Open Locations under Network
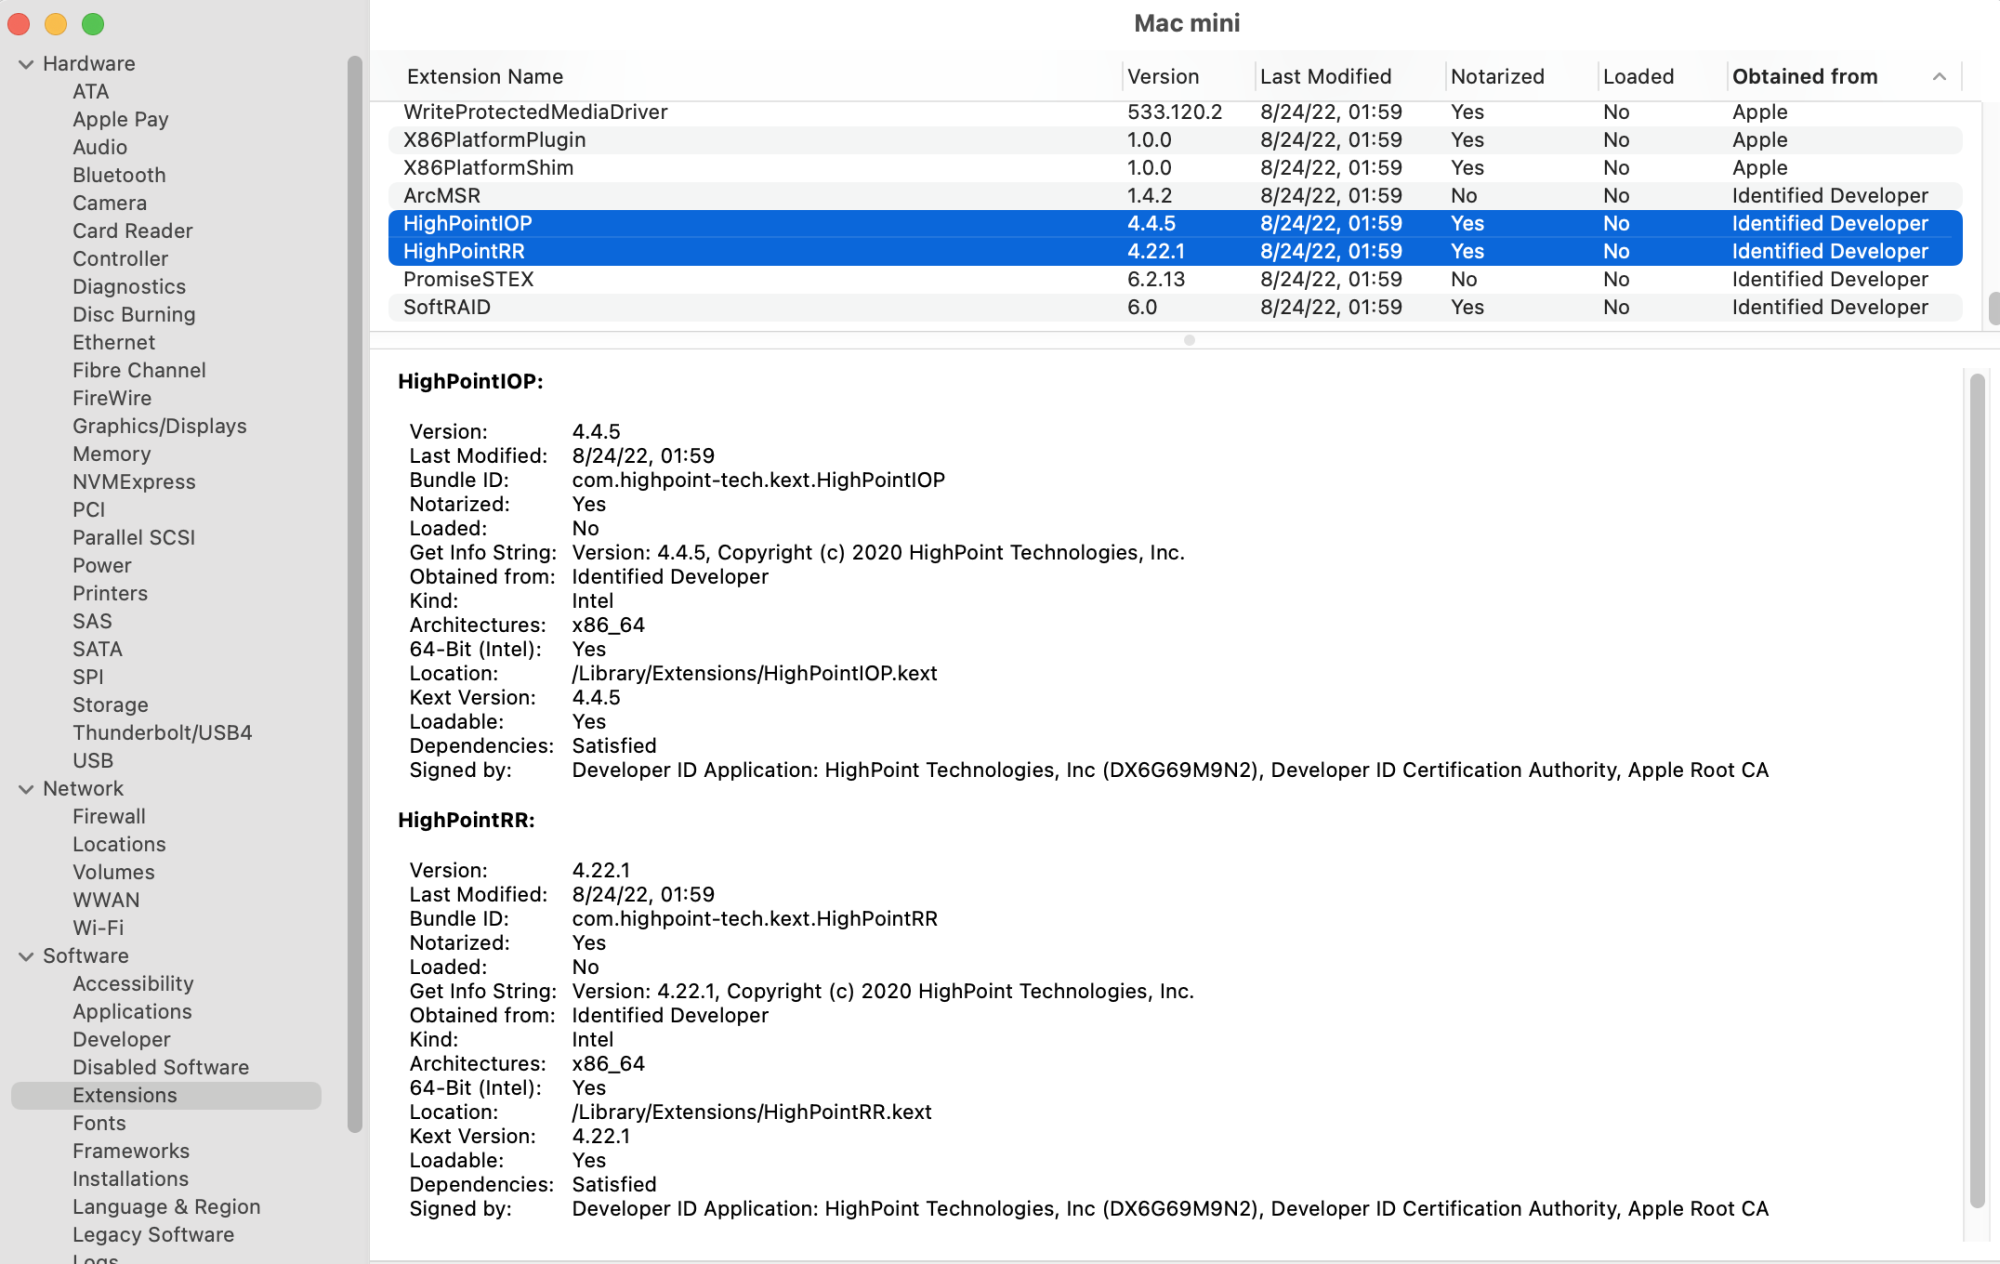The height and width of the screenshot is (1264, 2000). click(x=119, y=845)
